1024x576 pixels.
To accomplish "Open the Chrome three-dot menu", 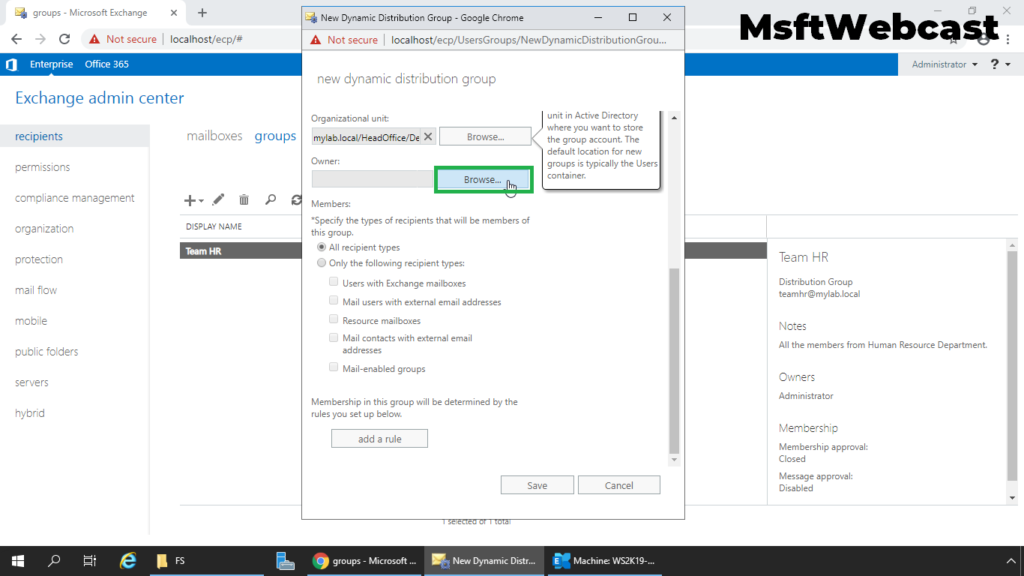I will (x=1008, y=39).
